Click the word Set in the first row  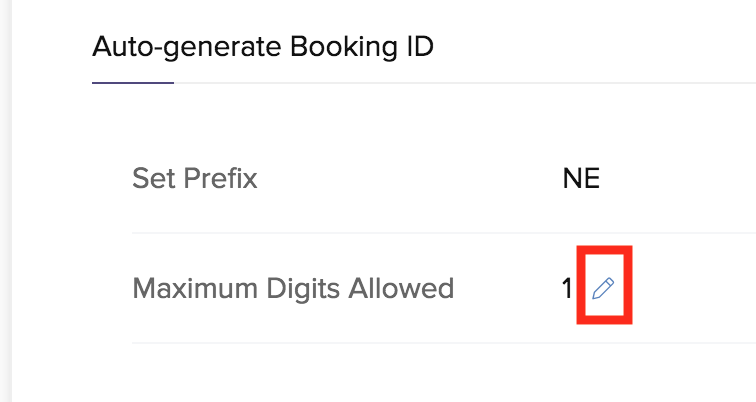[x=153, y=178]
